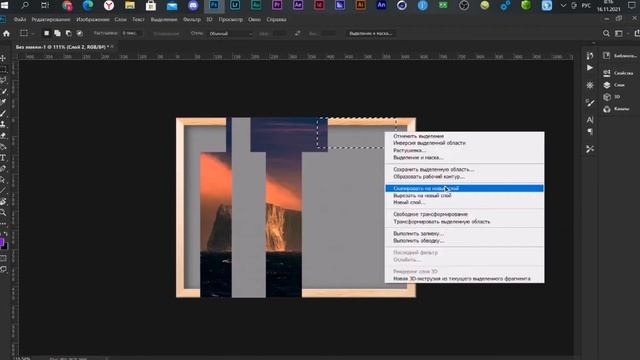
Task: Choose Subtract from selection mode
Action: (x=69, y=33)
